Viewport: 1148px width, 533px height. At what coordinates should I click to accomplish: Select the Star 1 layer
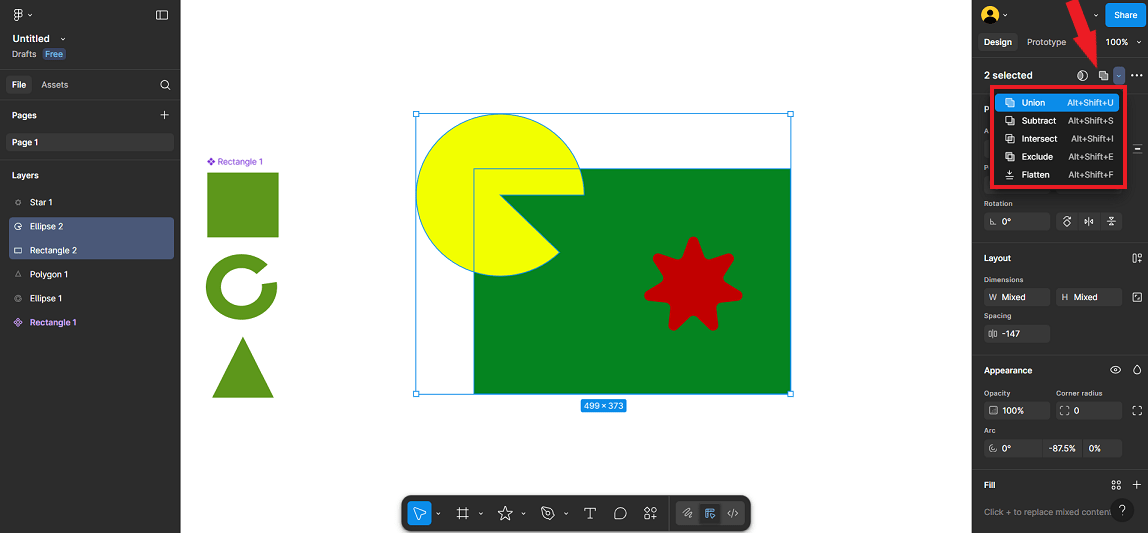point(90,202)
